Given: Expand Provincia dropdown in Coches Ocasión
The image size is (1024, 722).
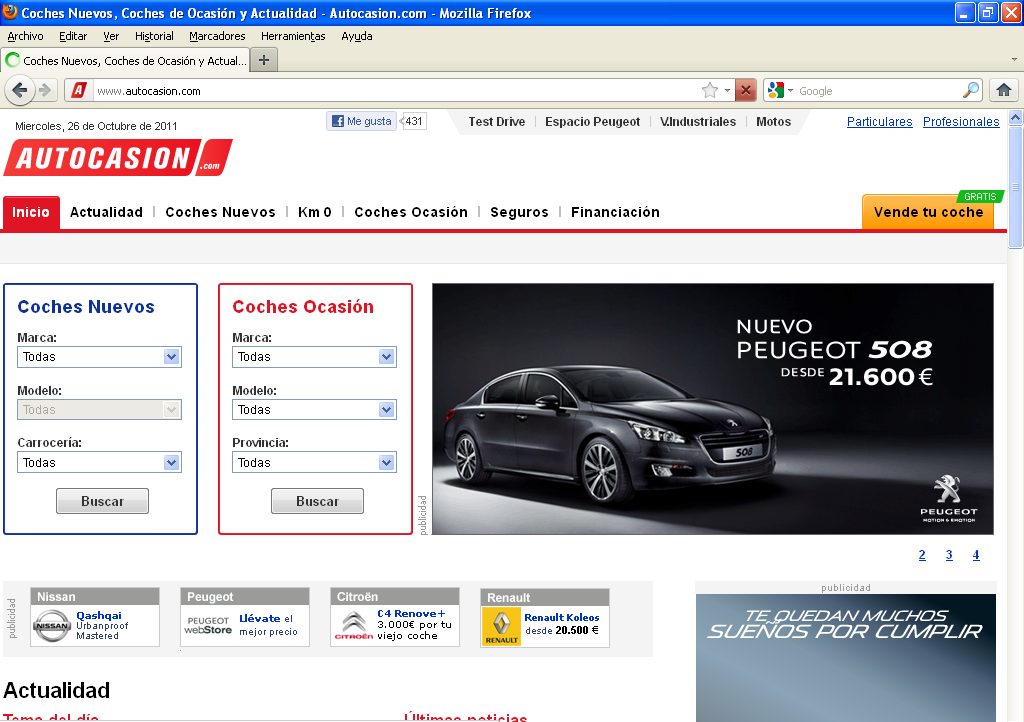Looking at the screenshot, I should (386, 462).
